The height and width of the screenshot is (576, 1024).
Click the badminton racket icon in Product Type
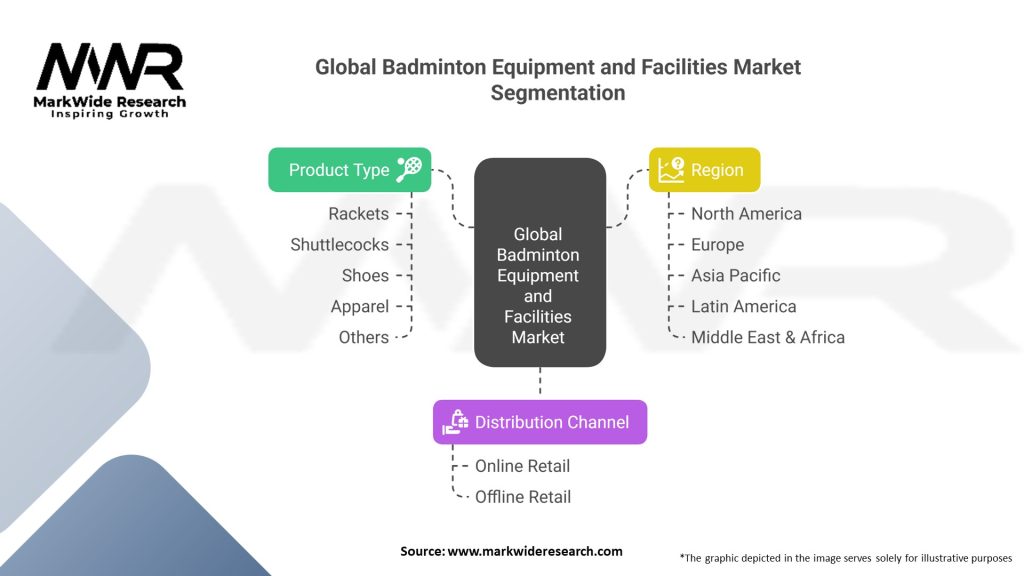409,169
